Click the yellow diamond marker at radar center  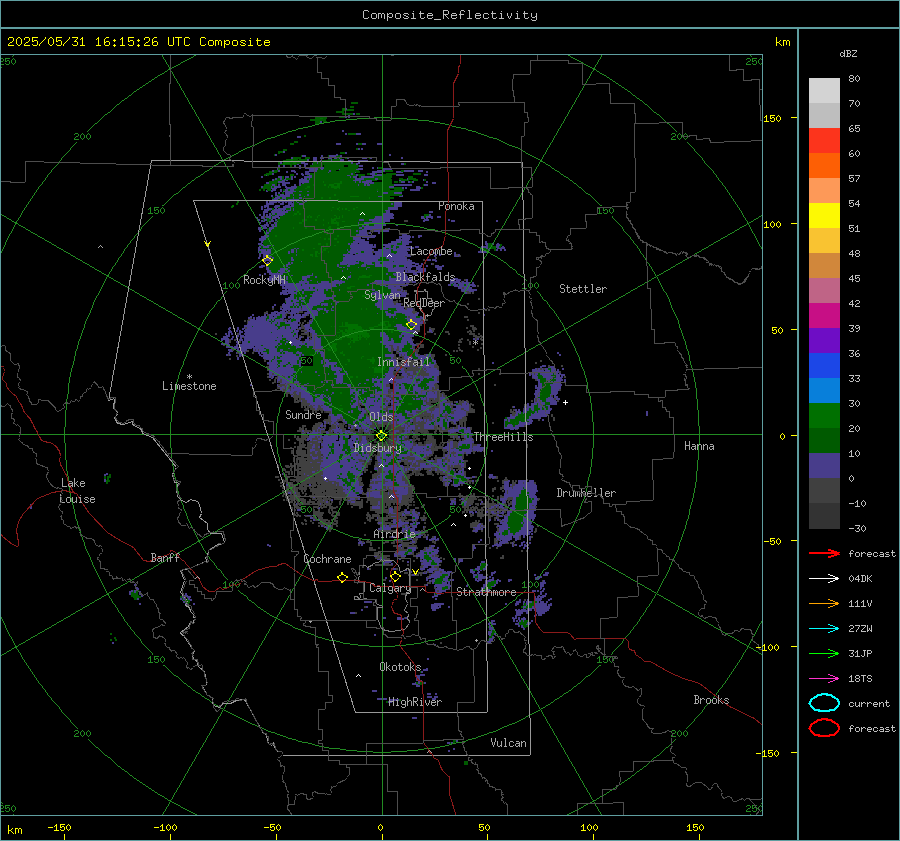(381, 436)
